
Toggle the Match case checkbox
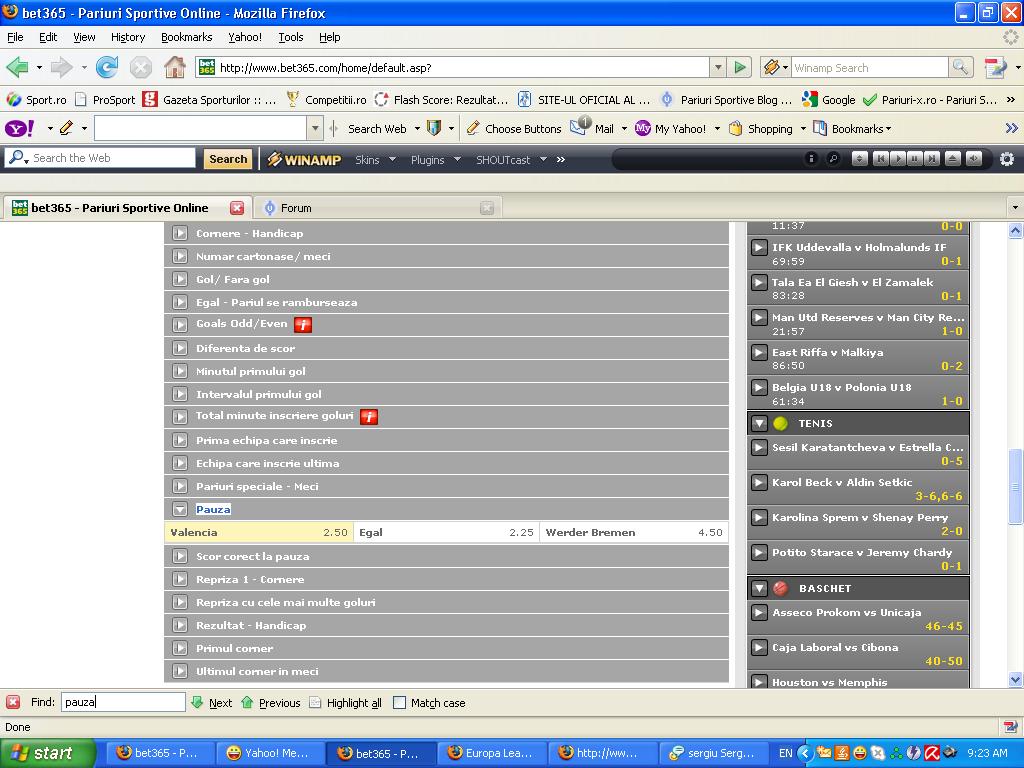tap(400, 703)
